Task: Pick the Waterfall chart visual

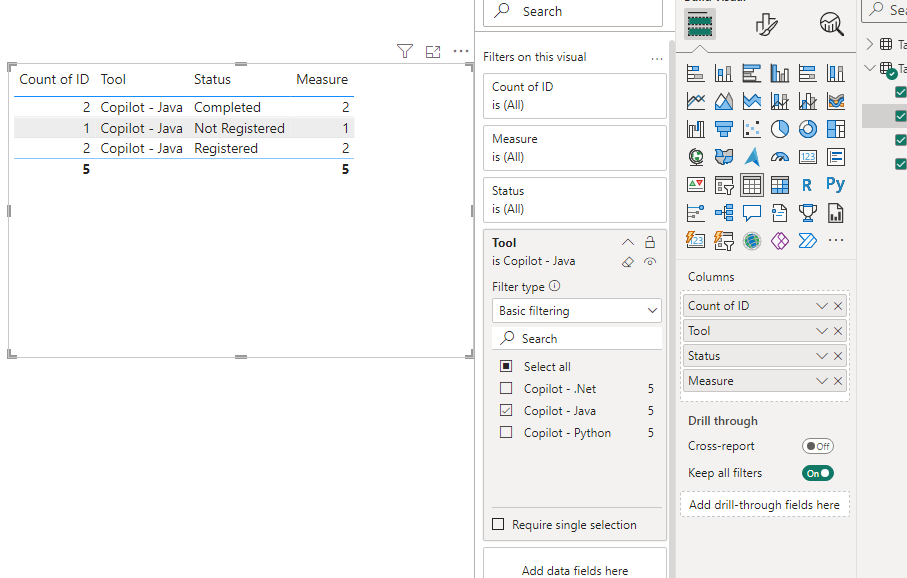Action: (x=695, y=129)
